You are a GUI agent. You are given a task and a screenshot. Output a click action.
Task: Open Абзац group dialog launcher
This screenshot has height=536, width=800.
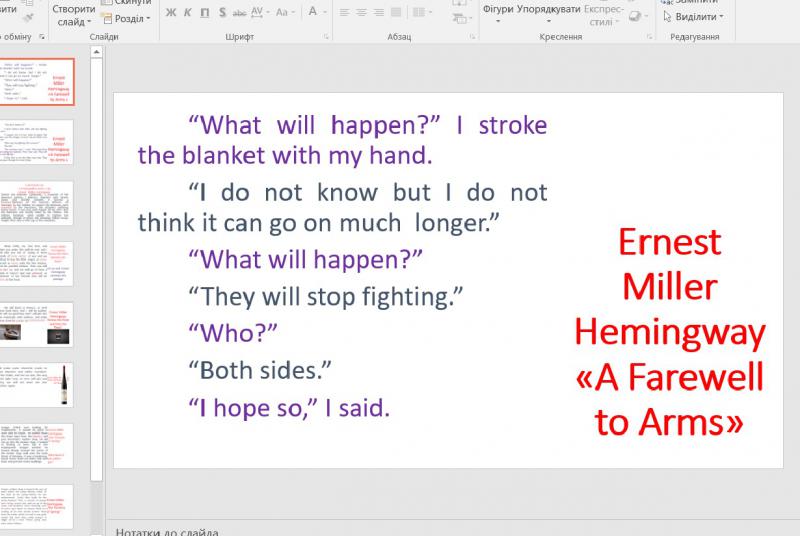472,37
